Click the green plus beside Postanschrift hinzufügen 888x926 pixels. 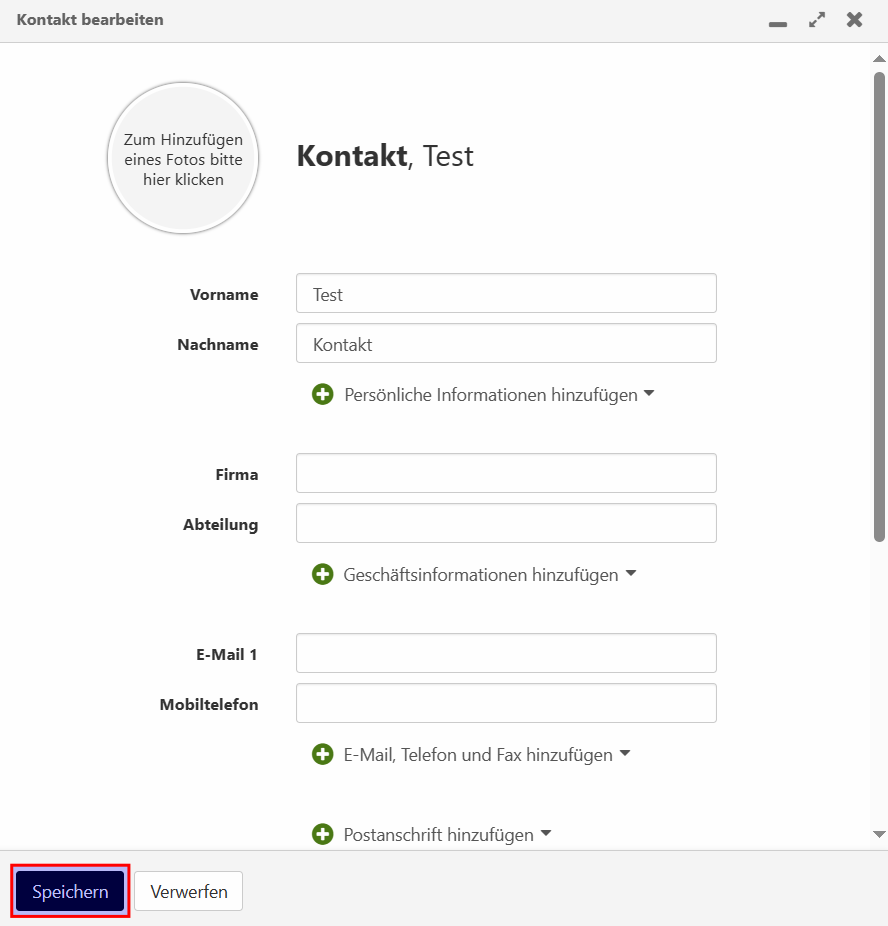click(322, 834)
